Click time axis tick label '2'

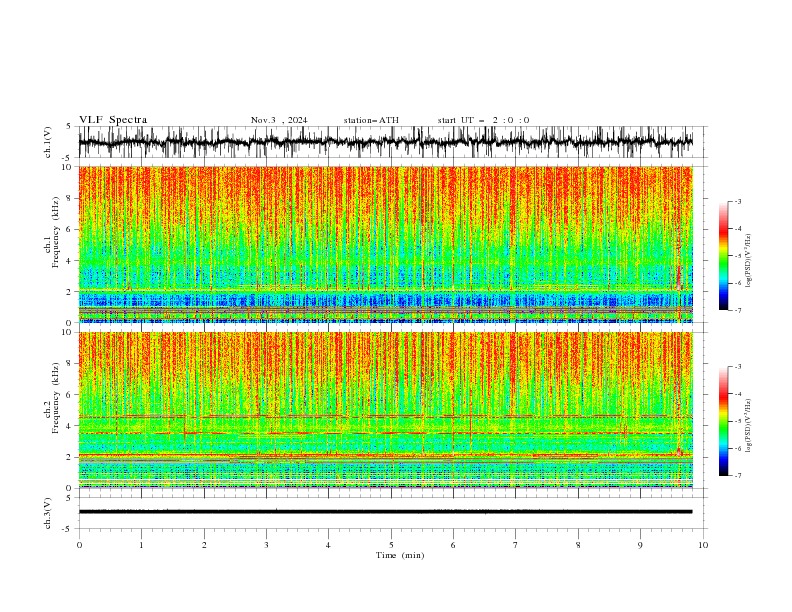tap(204, 545)
